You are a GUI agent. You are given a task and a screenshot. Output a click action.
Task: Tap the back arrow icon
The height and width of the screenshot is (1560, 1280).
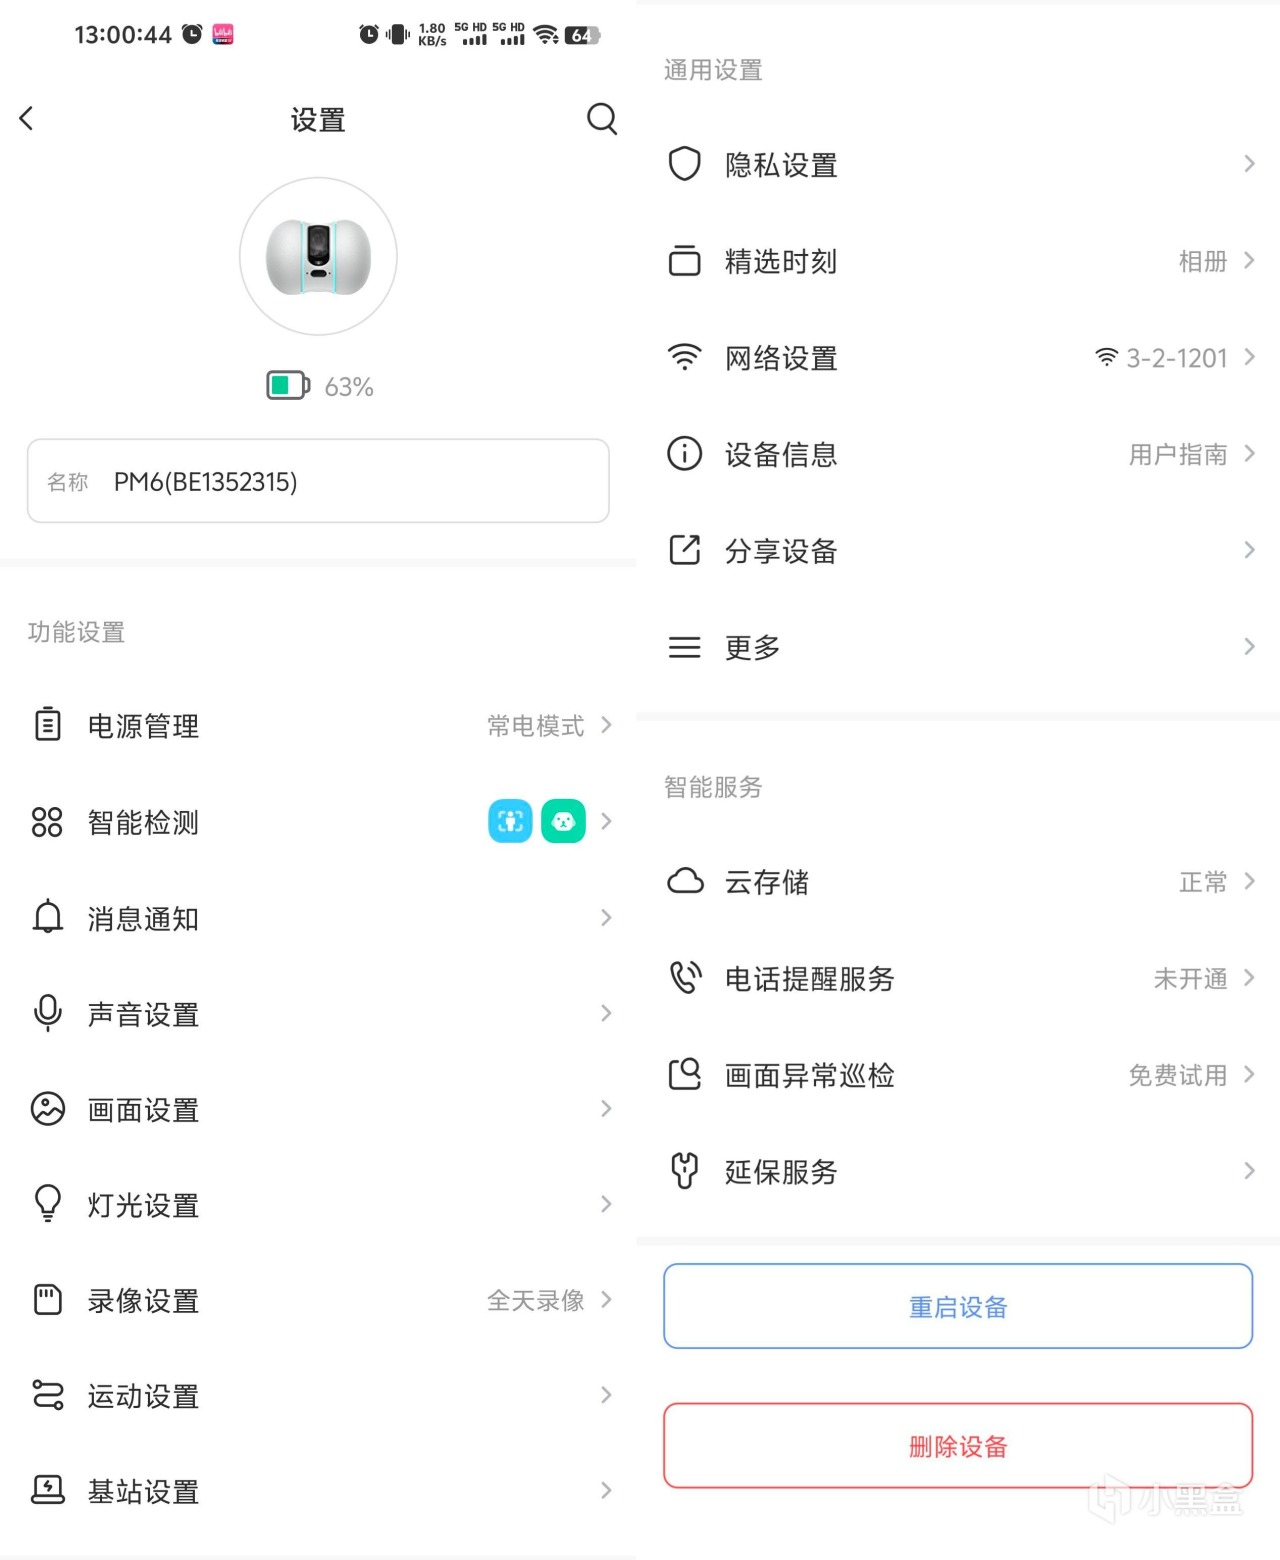coord(27,119)
